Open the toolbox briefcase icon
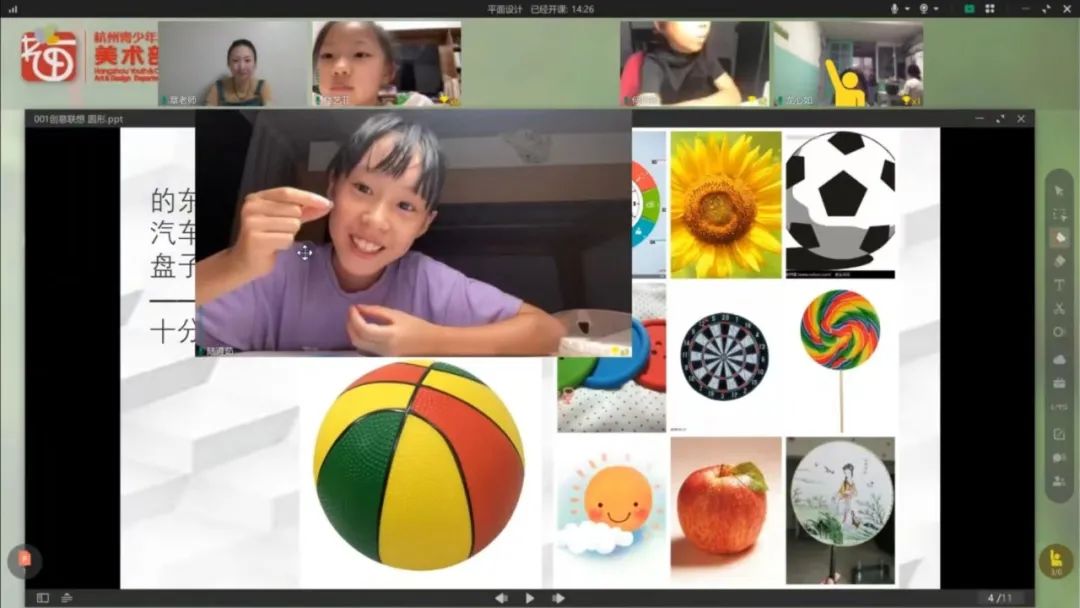1080x608 pixels. tap(1059, 383)
